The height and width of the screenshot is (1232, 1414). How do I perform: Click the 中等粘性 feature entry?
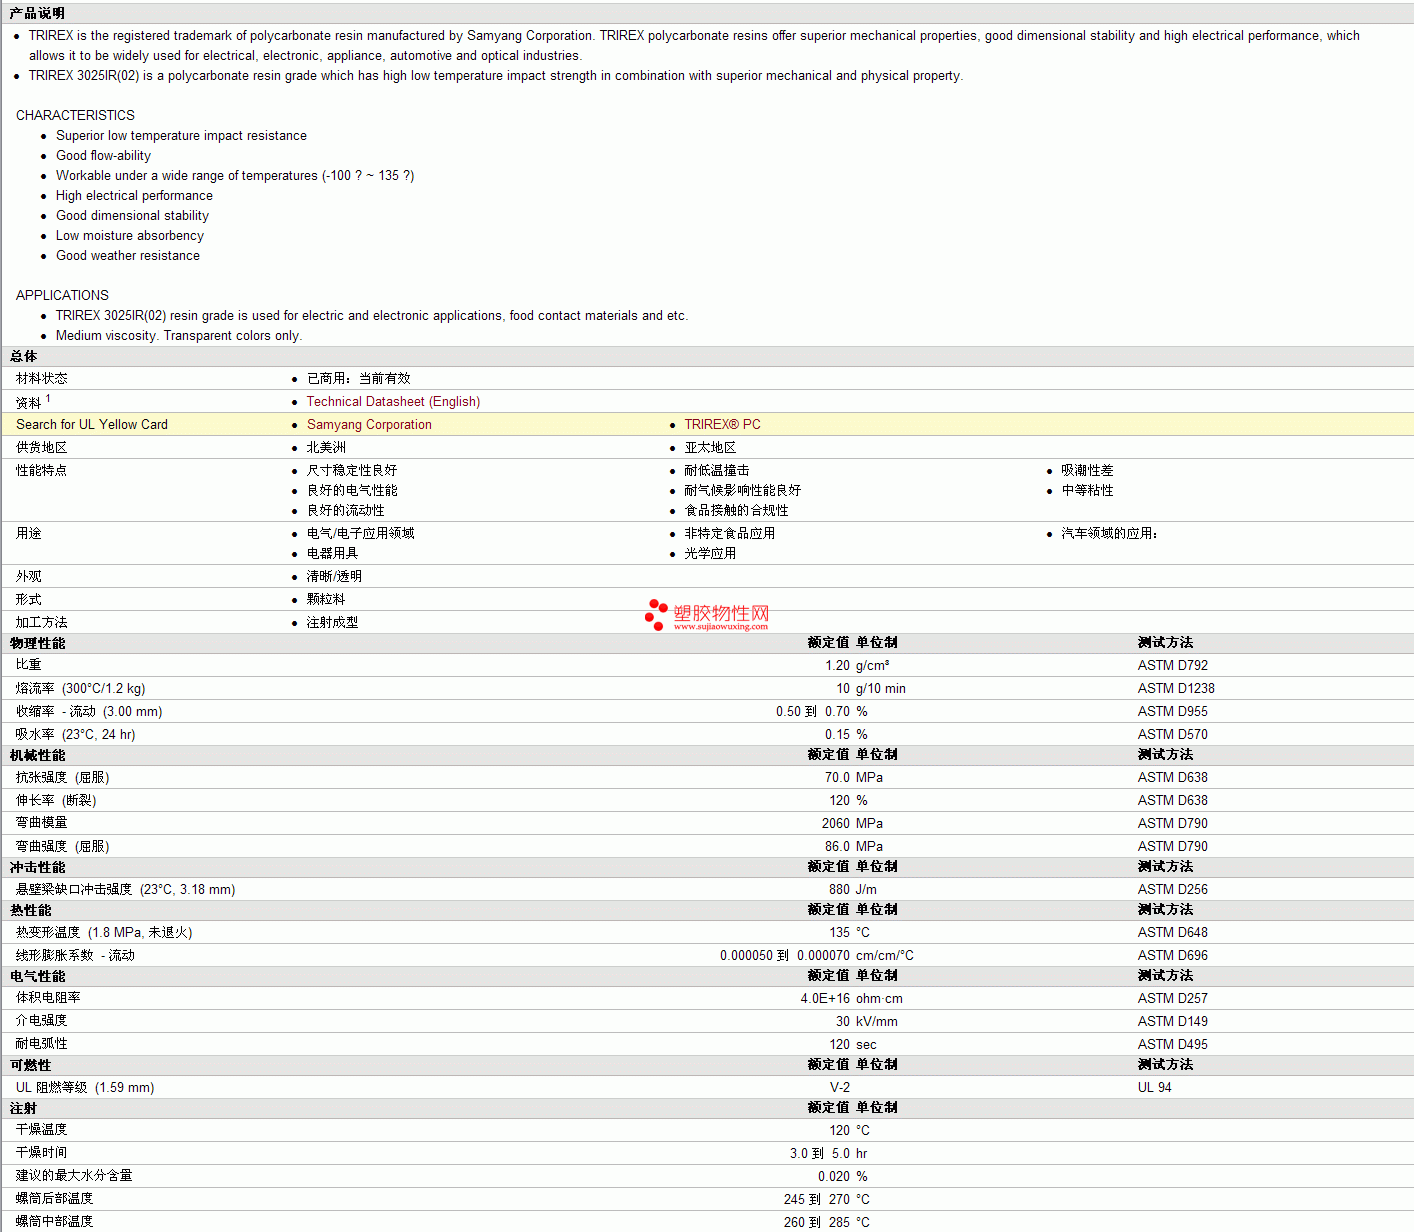[x=1087, y=490]
